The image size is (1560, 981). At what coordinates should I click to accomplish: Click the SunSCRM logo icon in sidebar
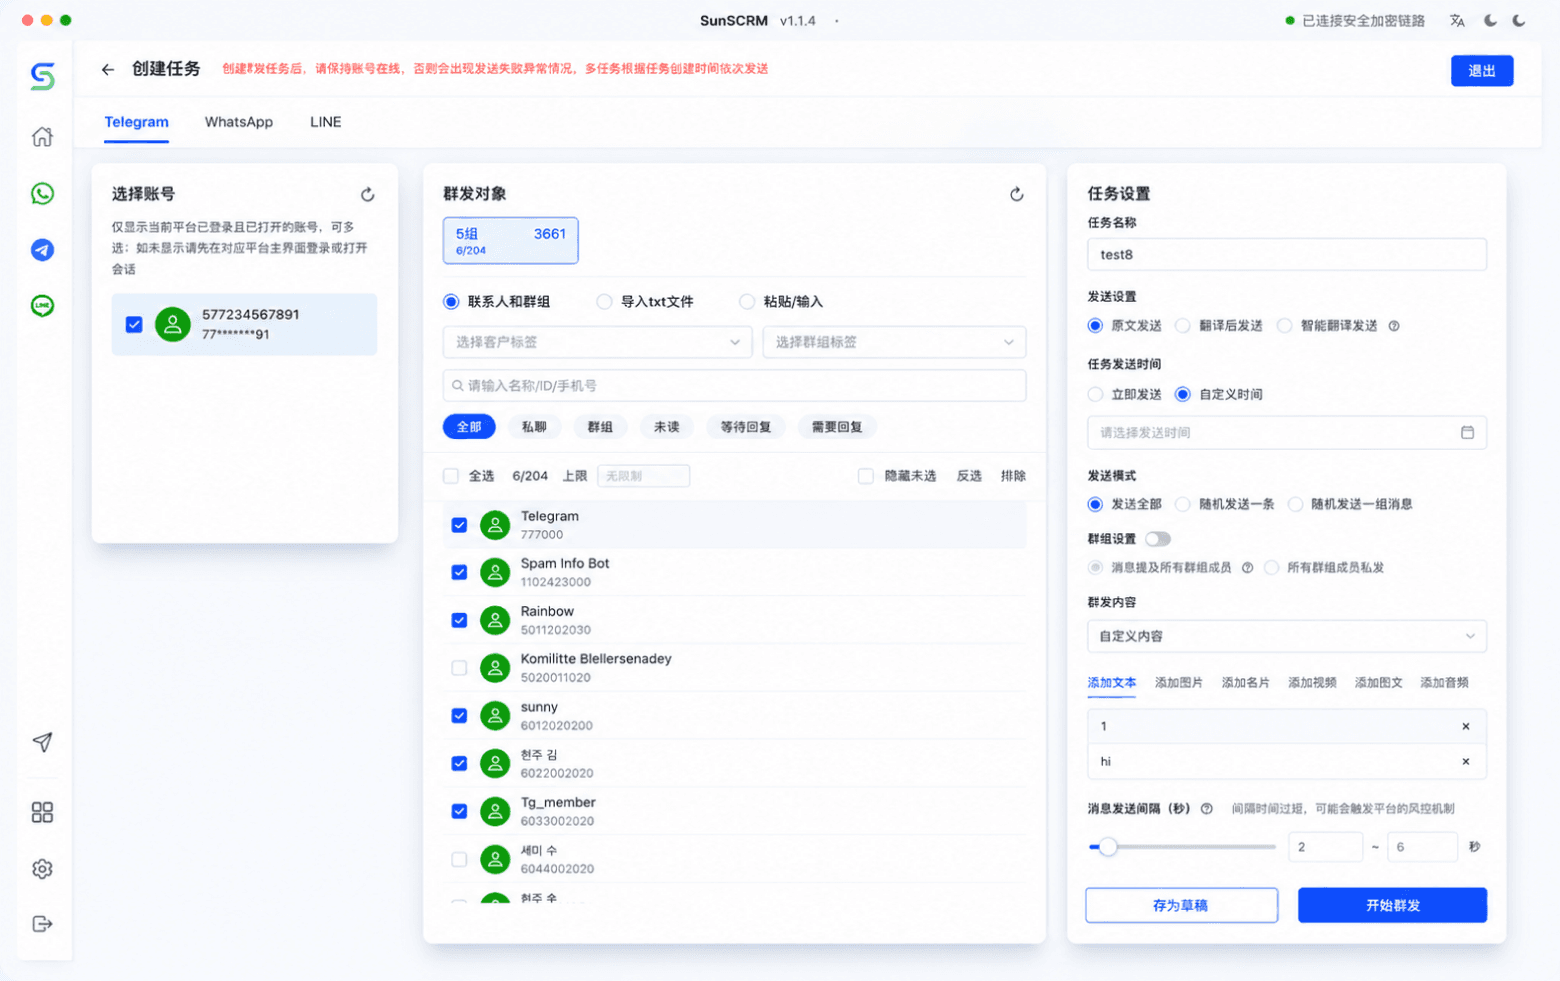[x=42, y=76]
